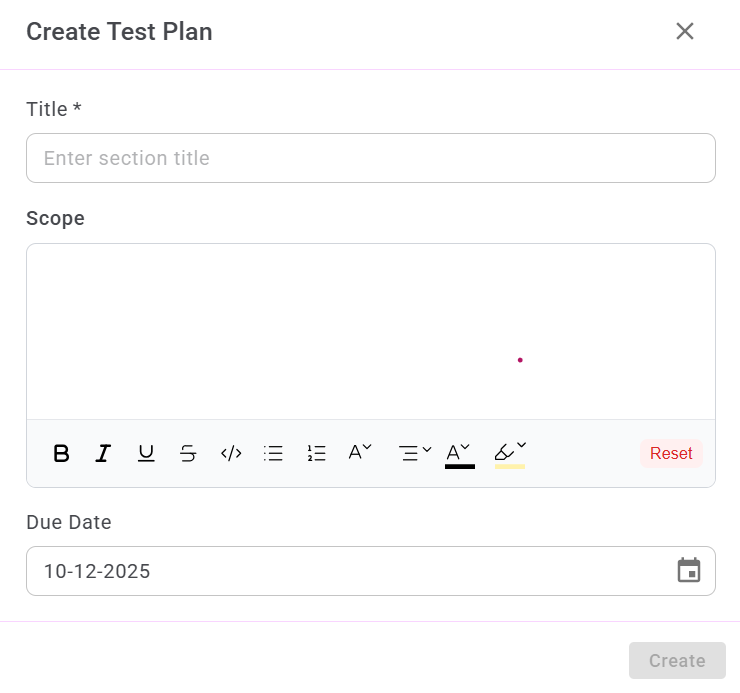
Task: Close the Create Test Plan dialog
Action: tap(685, 31)
